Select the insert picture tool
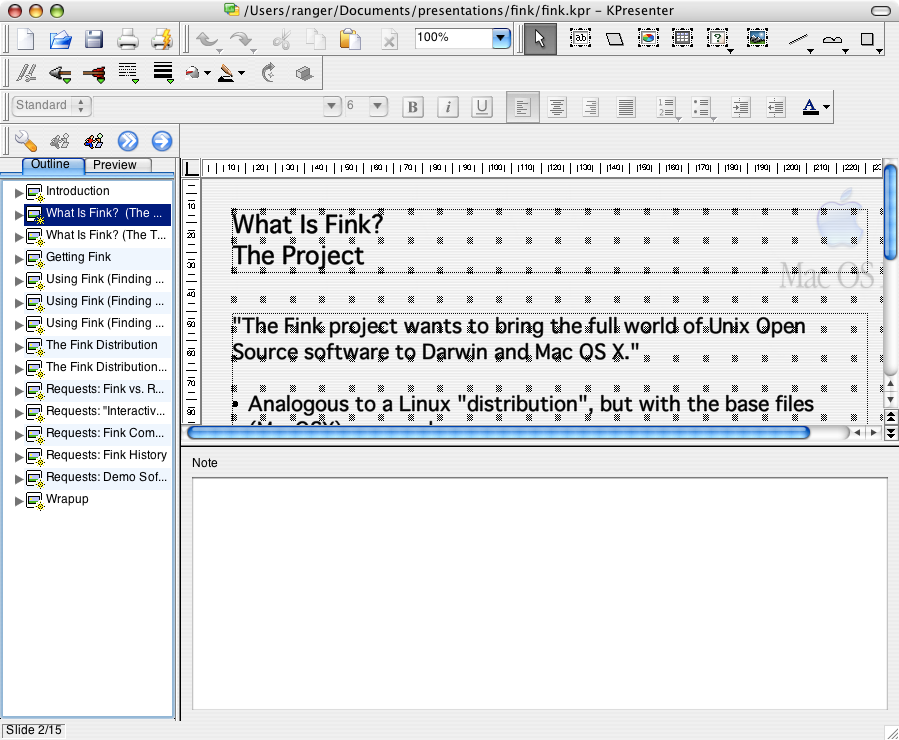 click(x=757, y=39)
